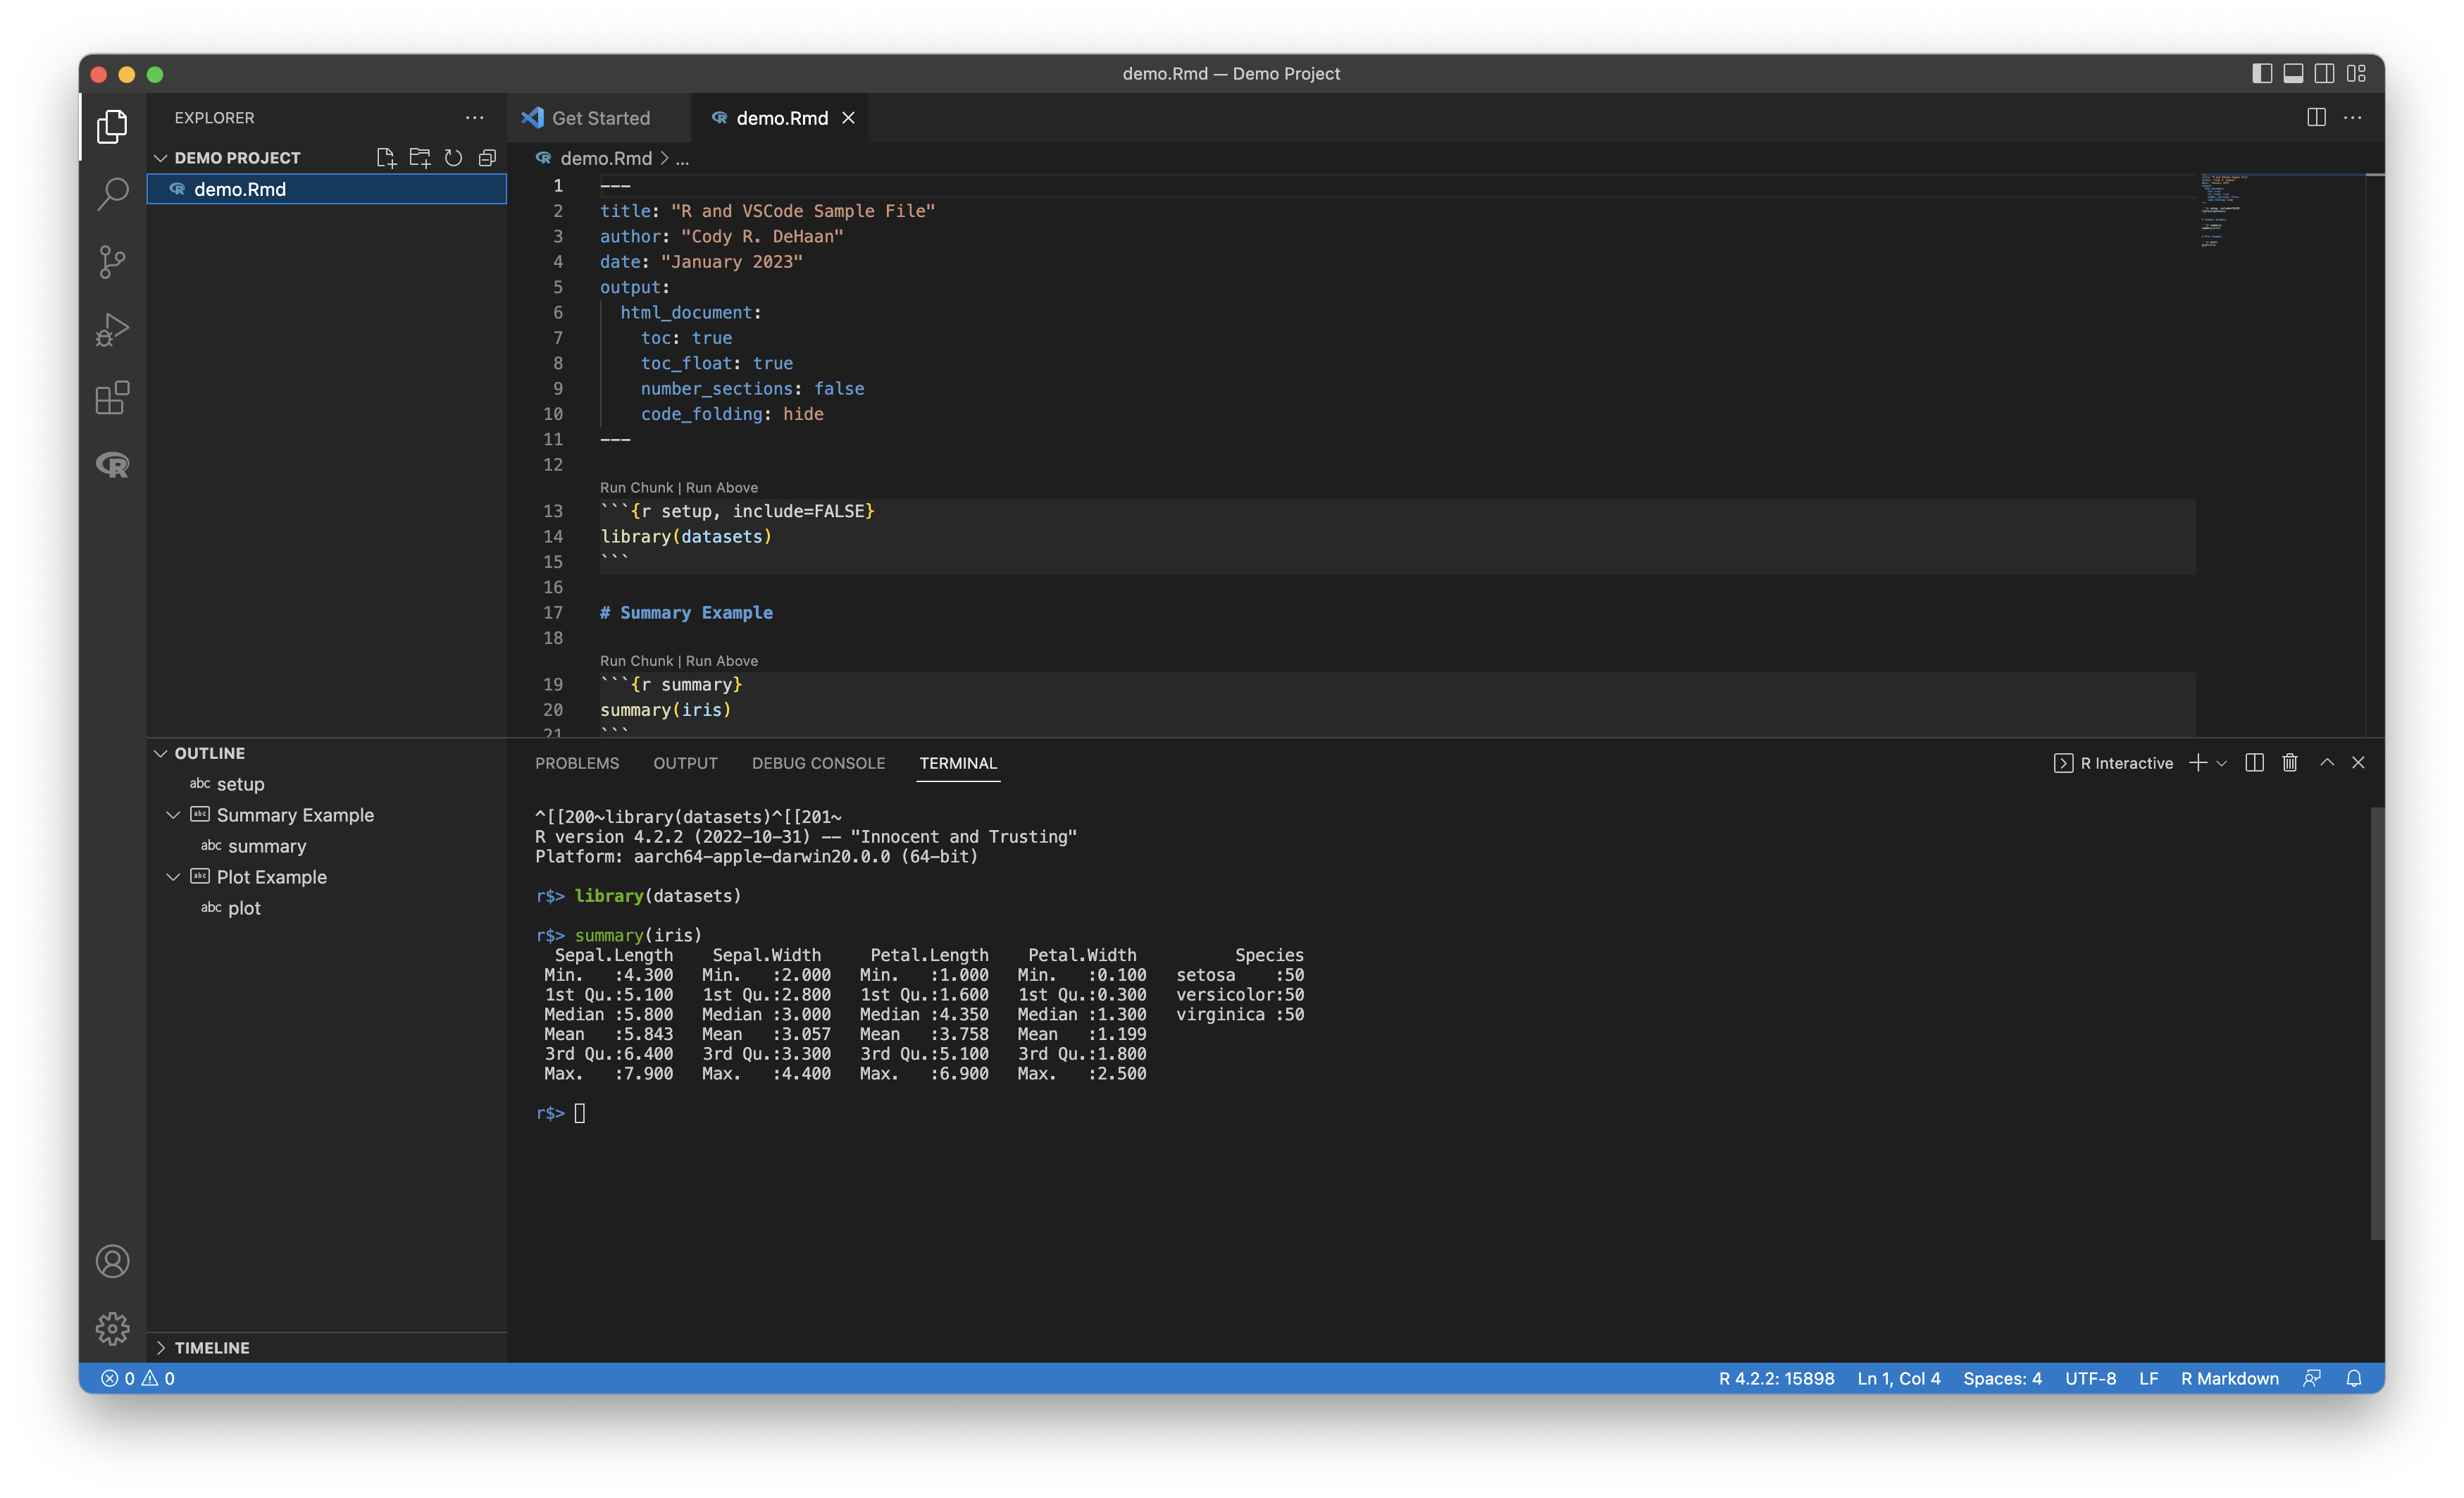Image resolution: width=2464 pixels, height=1498 pixels.
Task: Expand the TIMELINE section
Action: 212,1347
